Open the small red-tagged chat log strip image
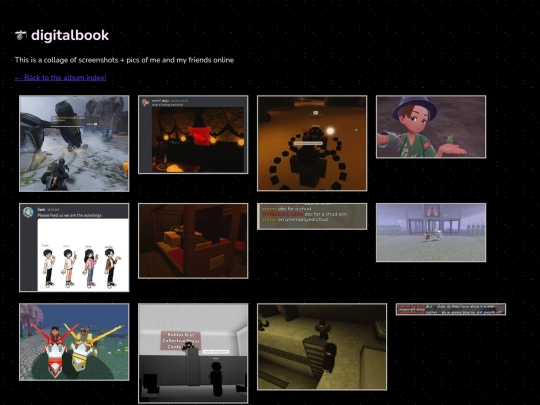The height and width of the screenshot is (405, 540). pyautogui.click(x=450, y=309)
